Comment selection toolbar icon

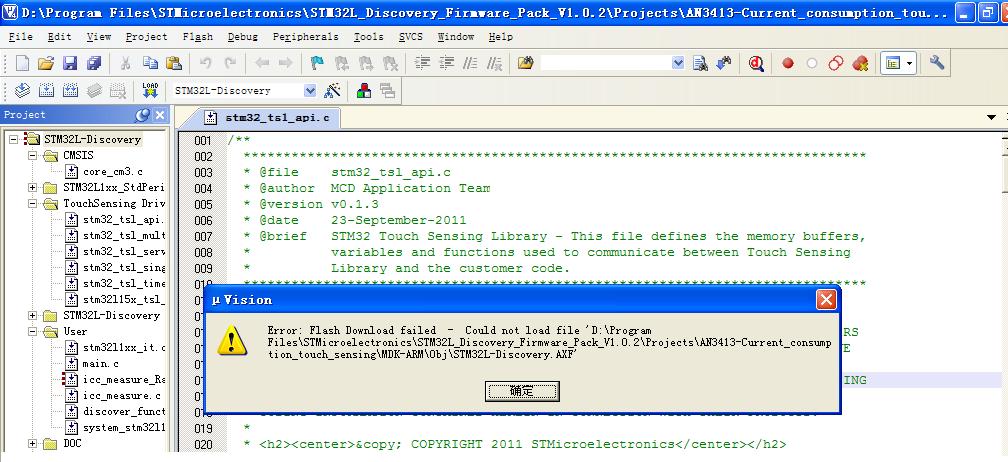click(x=470, y=63)
